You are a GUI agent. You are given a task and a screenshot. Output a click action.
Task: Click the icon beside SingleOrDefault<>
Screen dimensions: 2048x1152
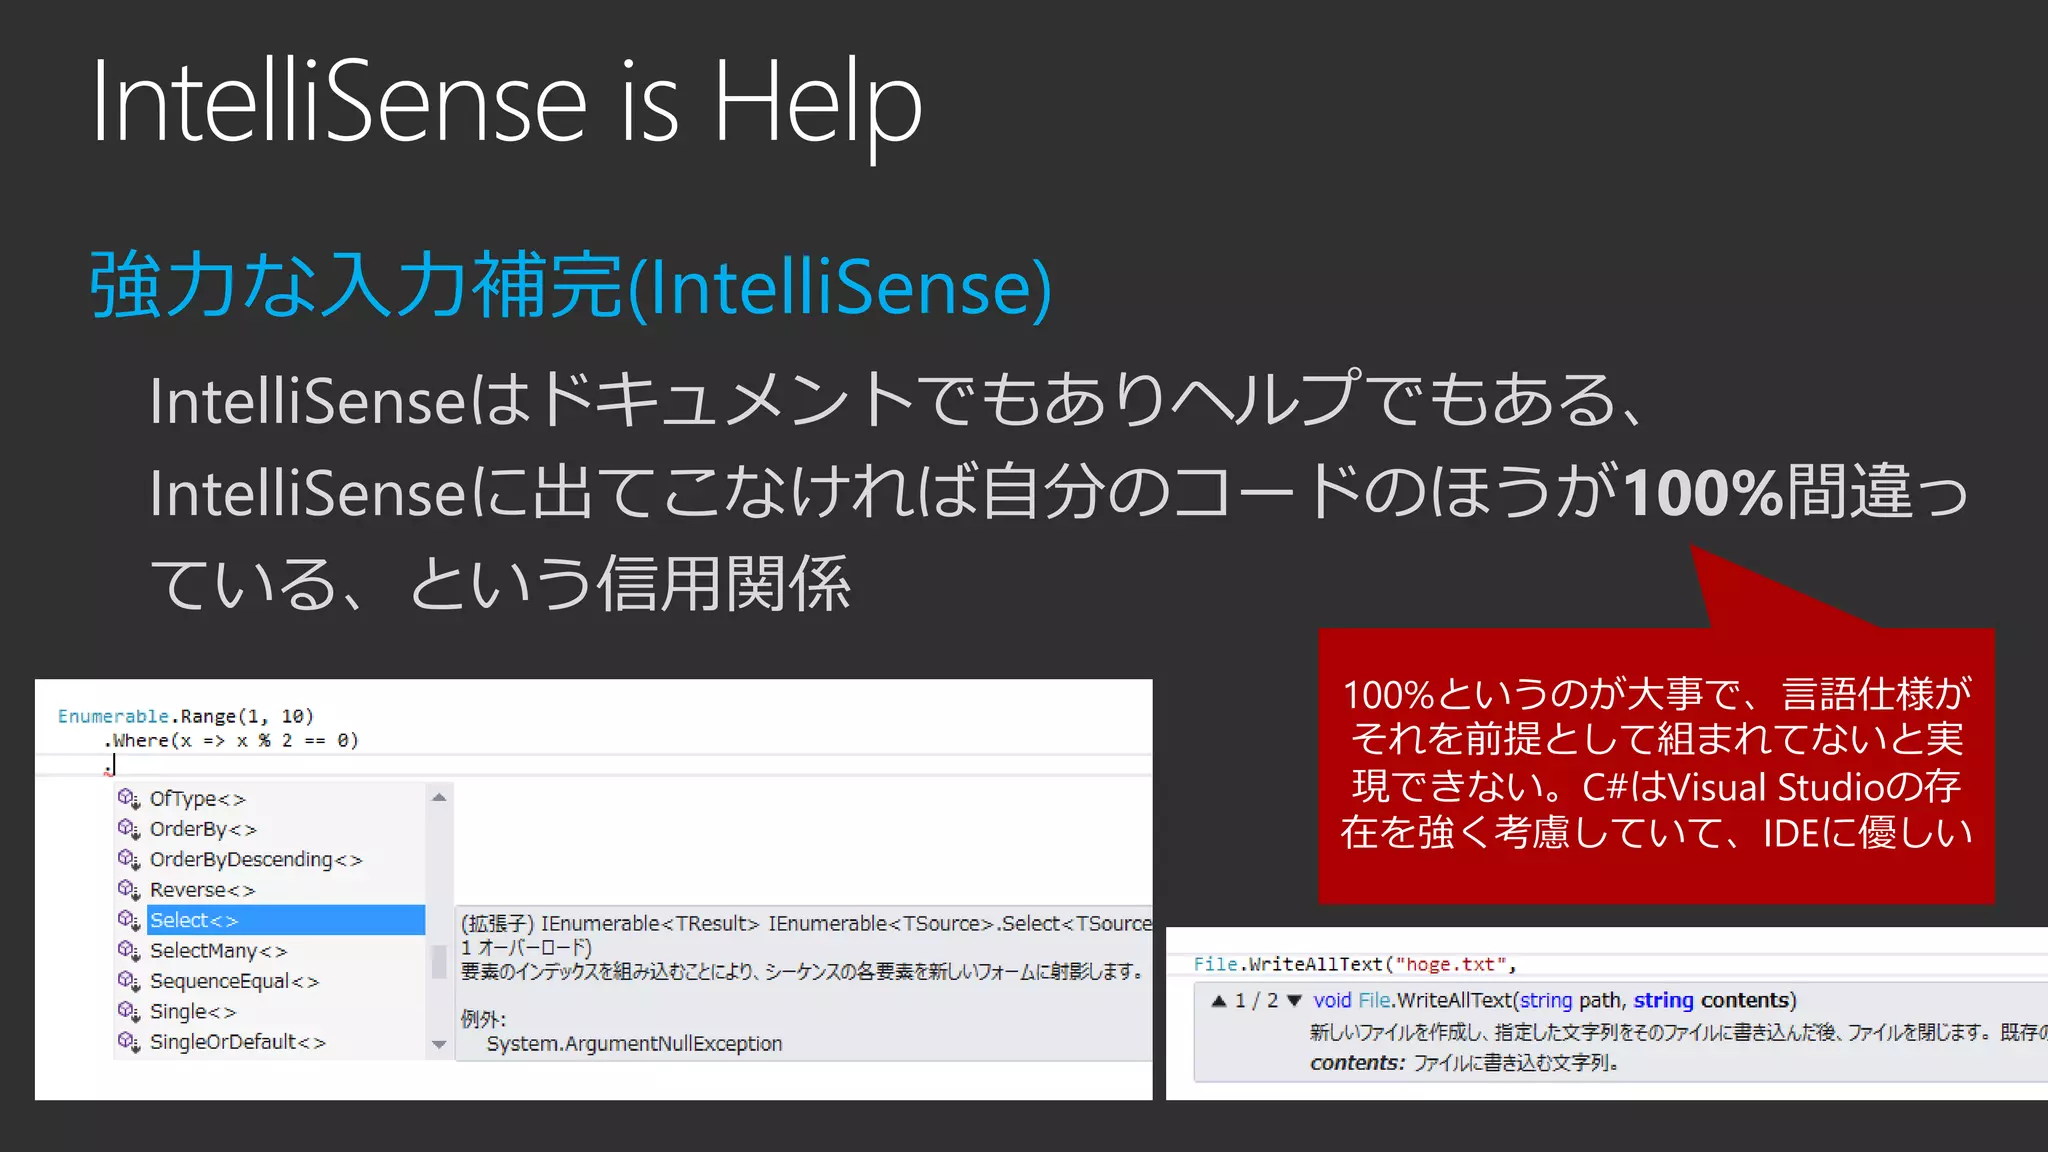[x=129, y=1042]
